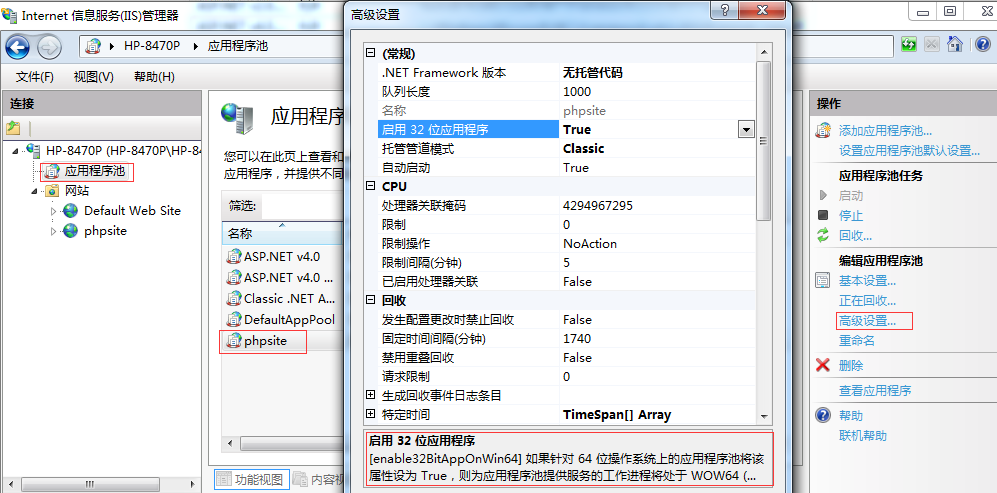This screenshot has width=997, height=493.
Task: Open the 启用 32 位应用程序 value dropdown
Action: pos(746,130)
